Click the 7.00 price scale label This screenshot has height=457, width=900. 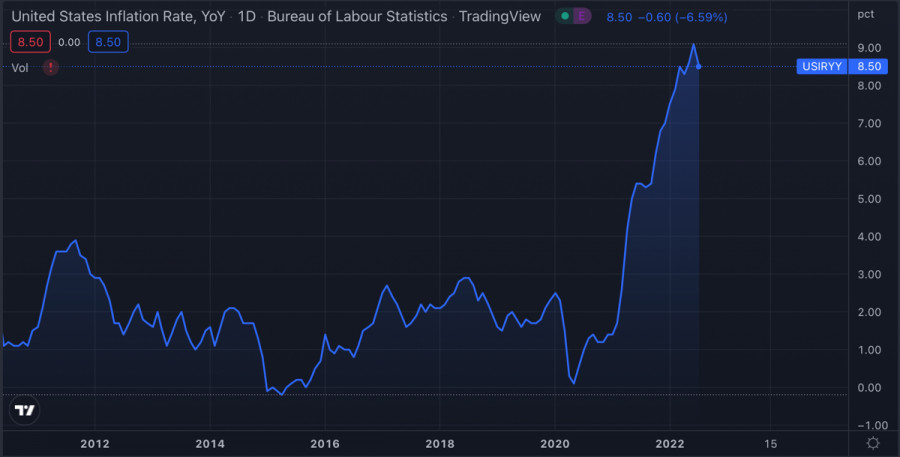(x=869, y=123)
